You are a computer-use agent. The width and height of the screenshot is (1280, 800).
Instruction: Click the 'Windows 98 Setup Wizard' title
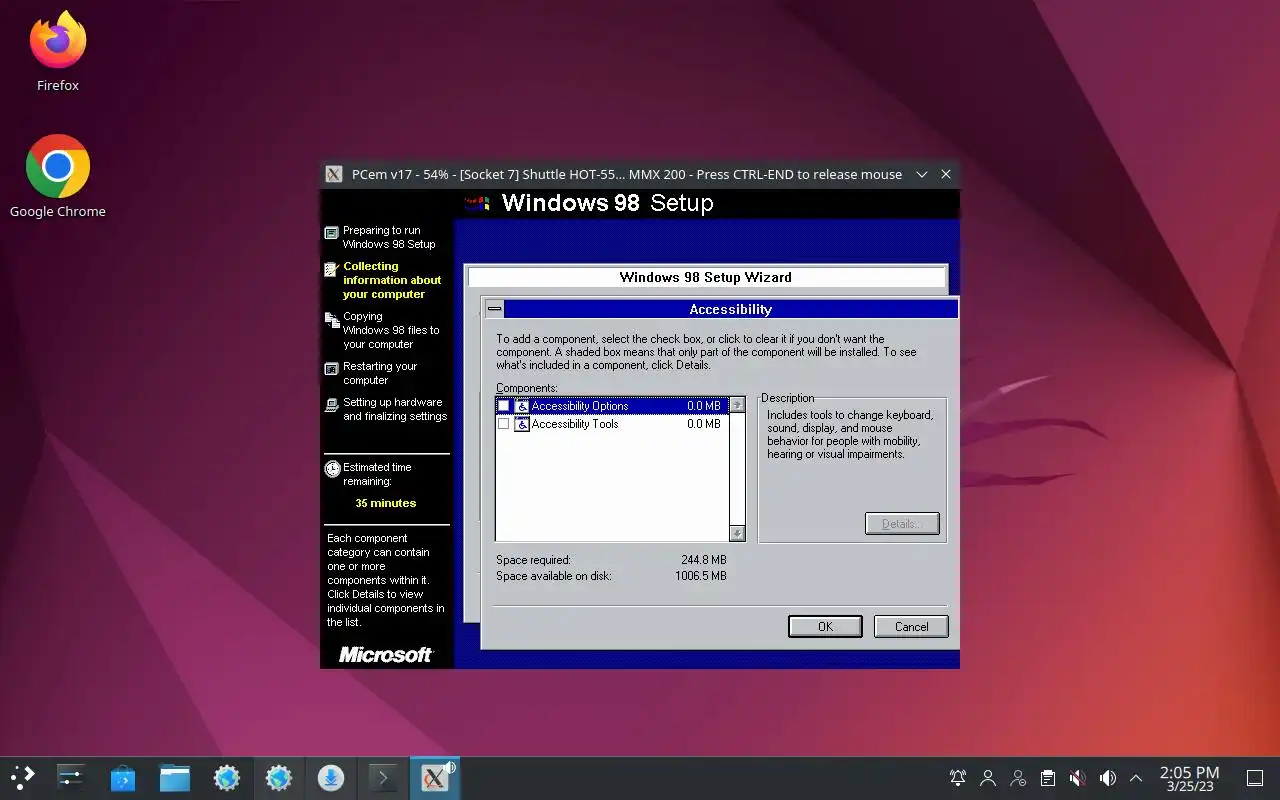coord(705,277)
